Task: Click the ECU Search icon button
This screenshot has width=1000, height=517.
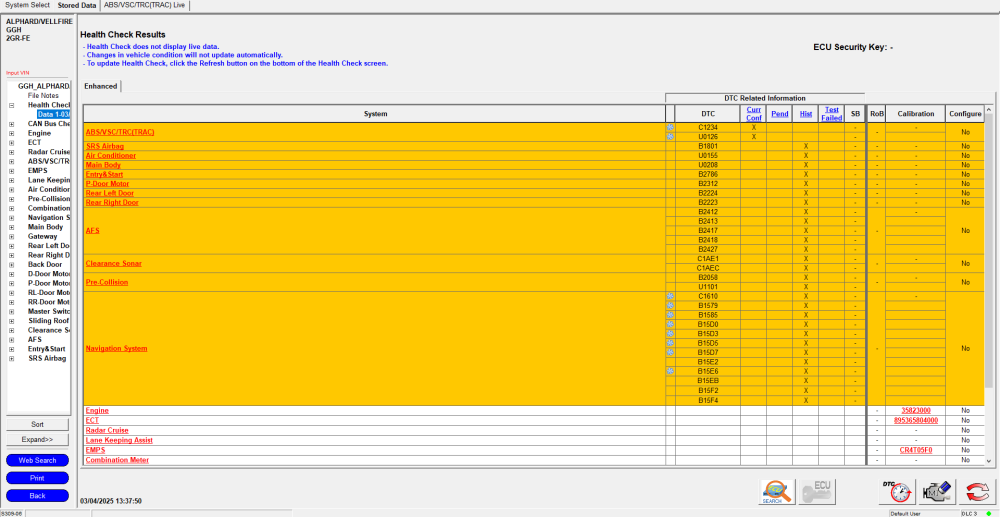Action: (777, 492)
